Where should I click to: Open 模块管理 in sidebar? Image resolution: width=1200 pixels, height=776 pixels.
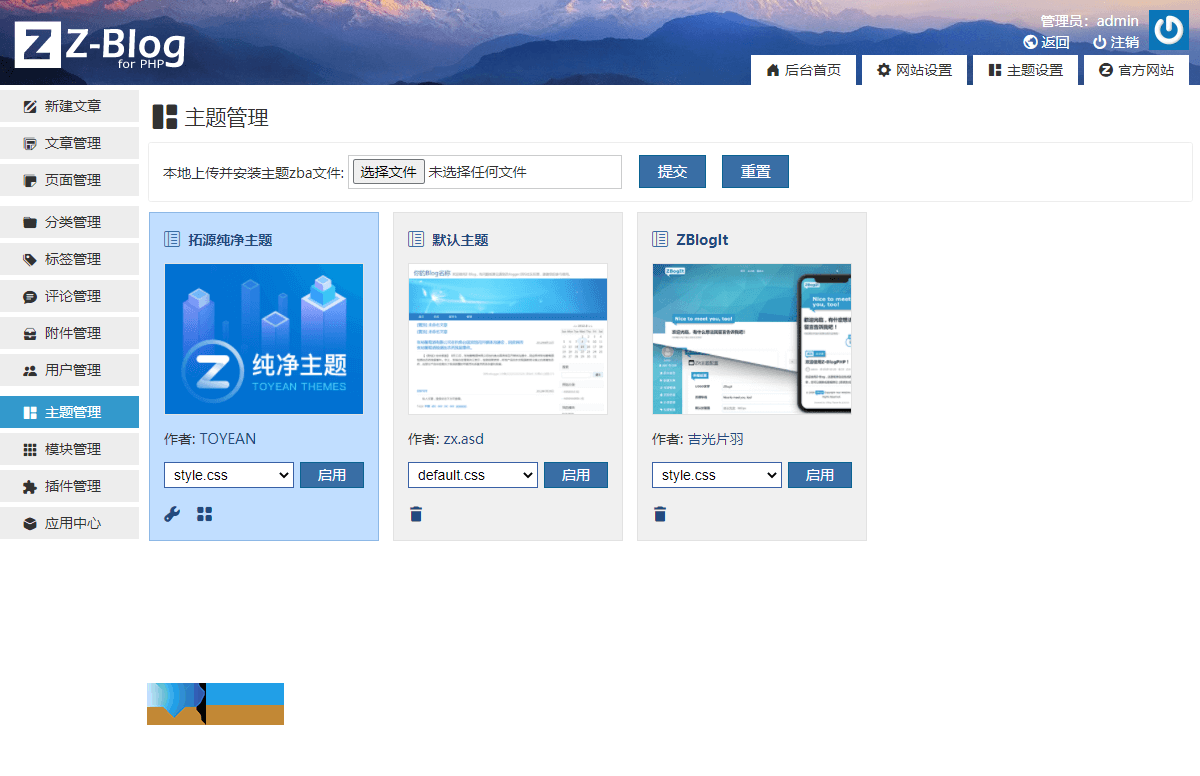[x=69, y=449]
